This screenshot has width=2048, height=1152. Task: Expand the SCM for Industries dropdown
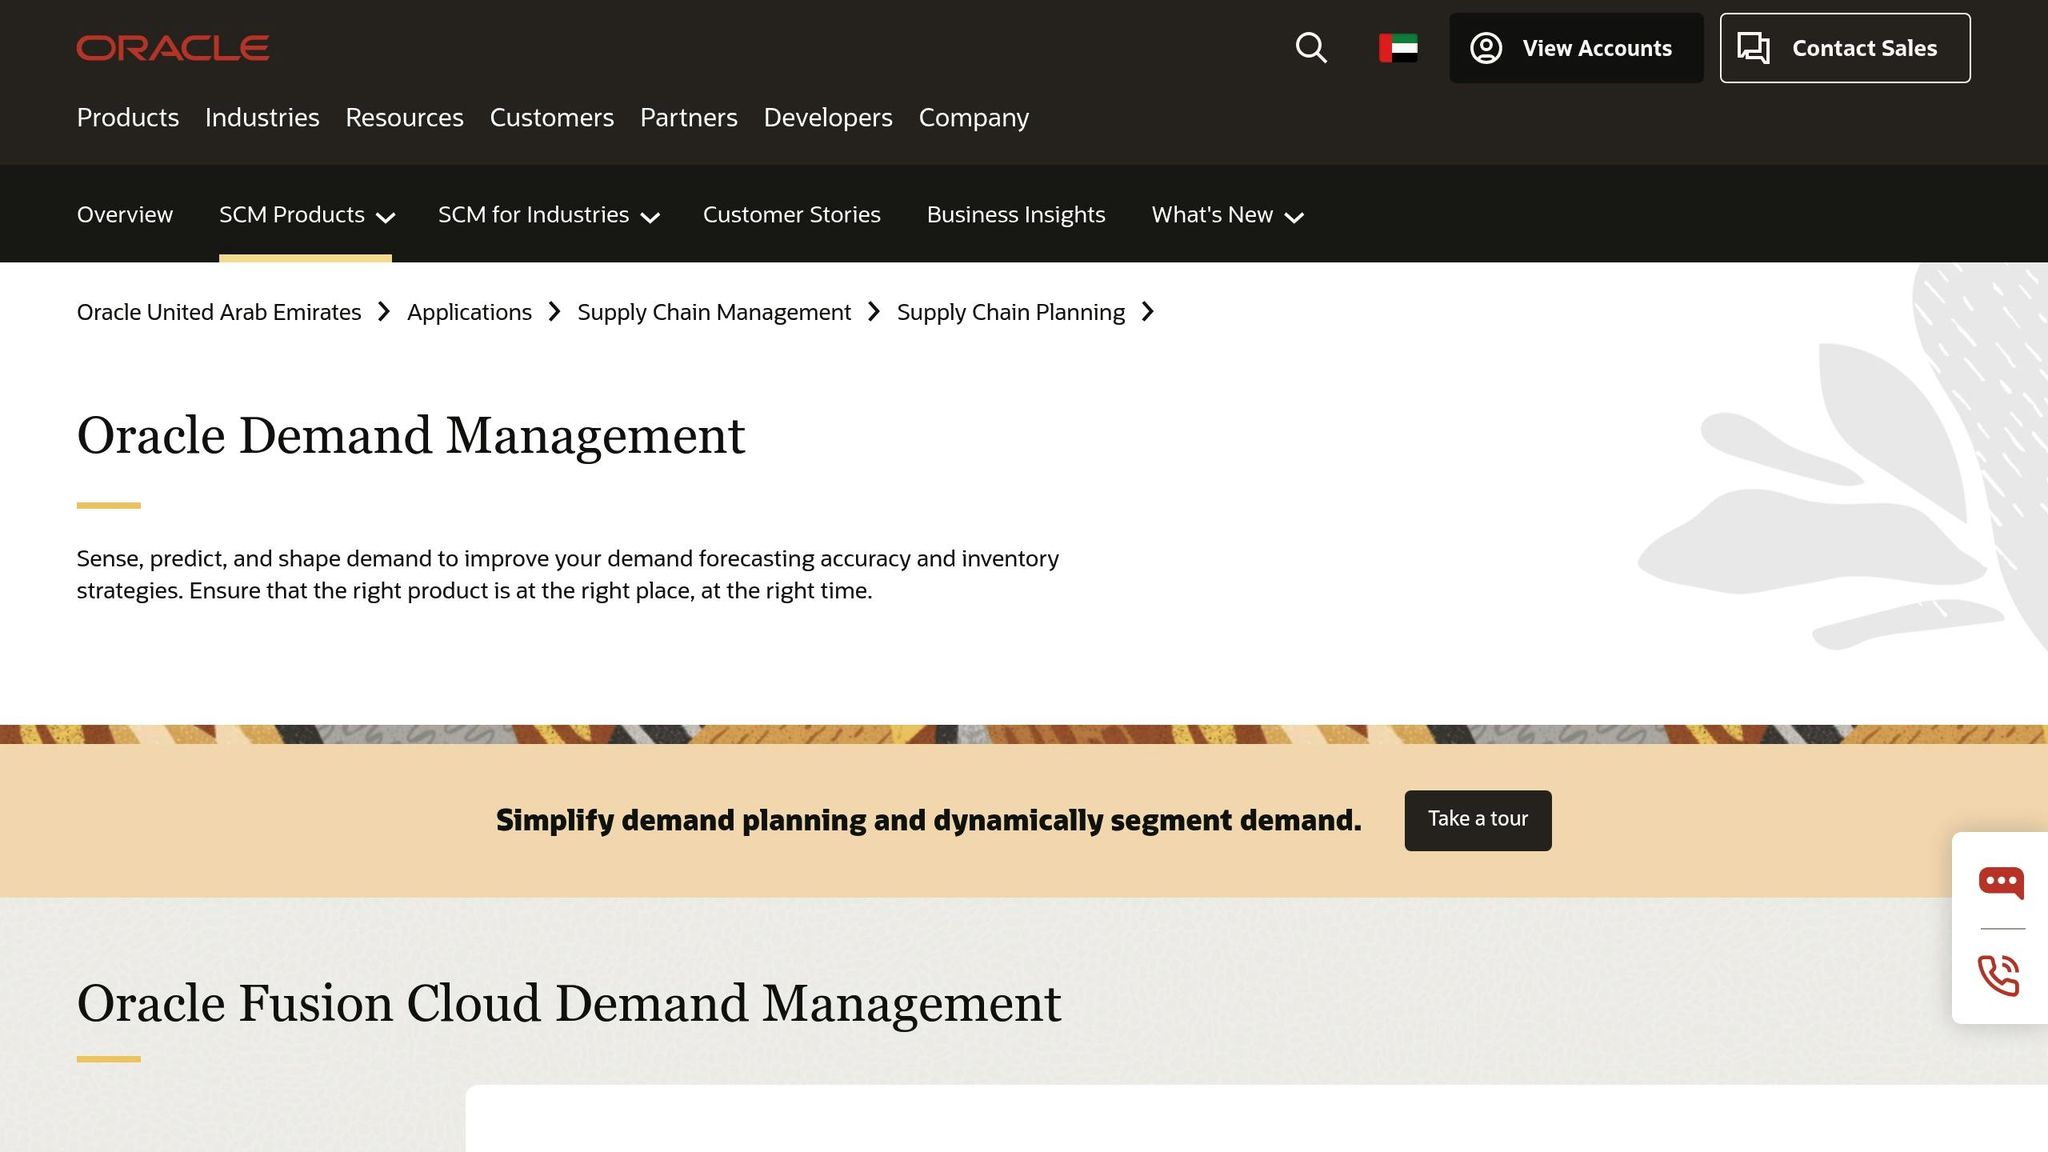click(x=548, y=214)
